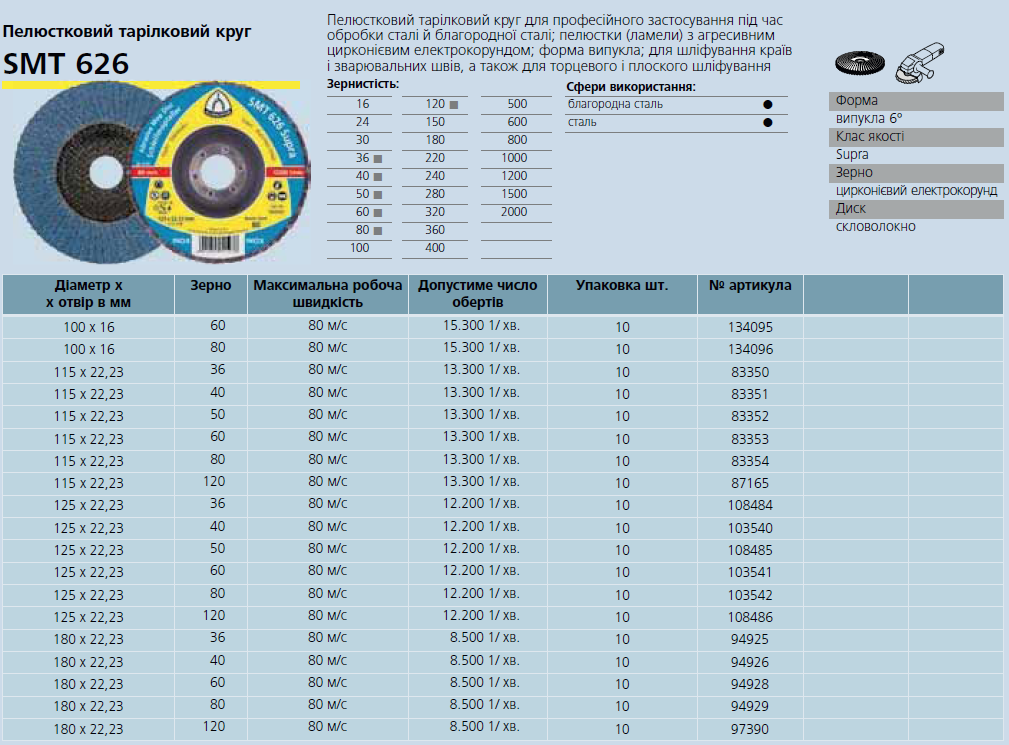Click grit value 1000 in the Зернистість list
This screenshot has height=745, width=1009.
pos(514,158)
